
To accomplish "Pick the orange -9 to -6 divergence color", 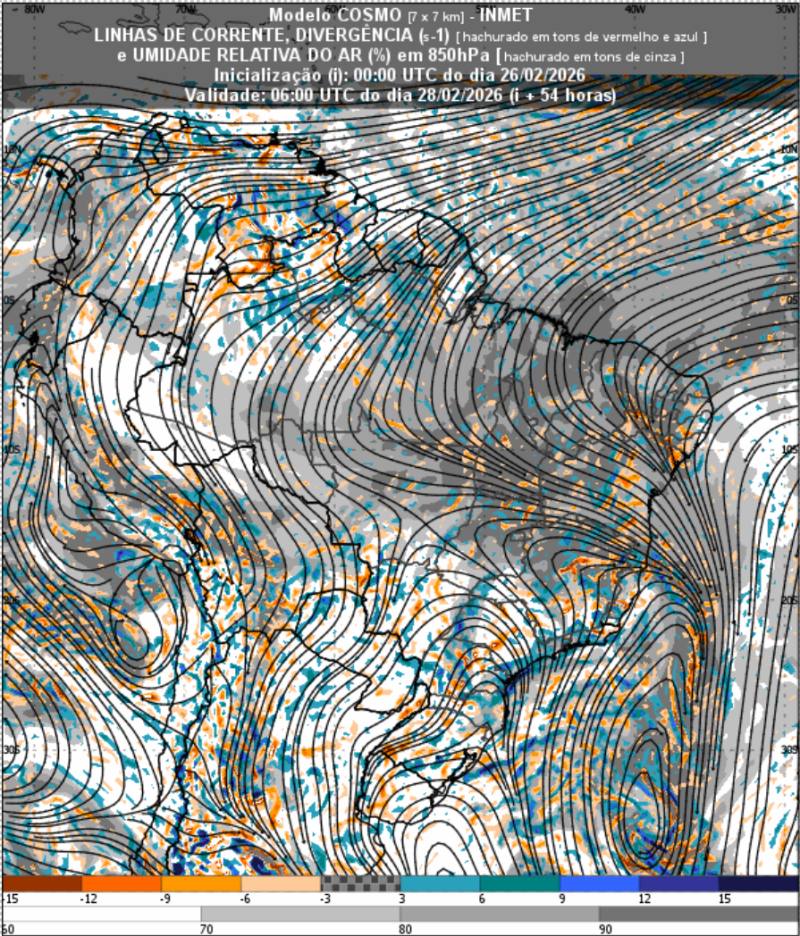I will (201, 884).
